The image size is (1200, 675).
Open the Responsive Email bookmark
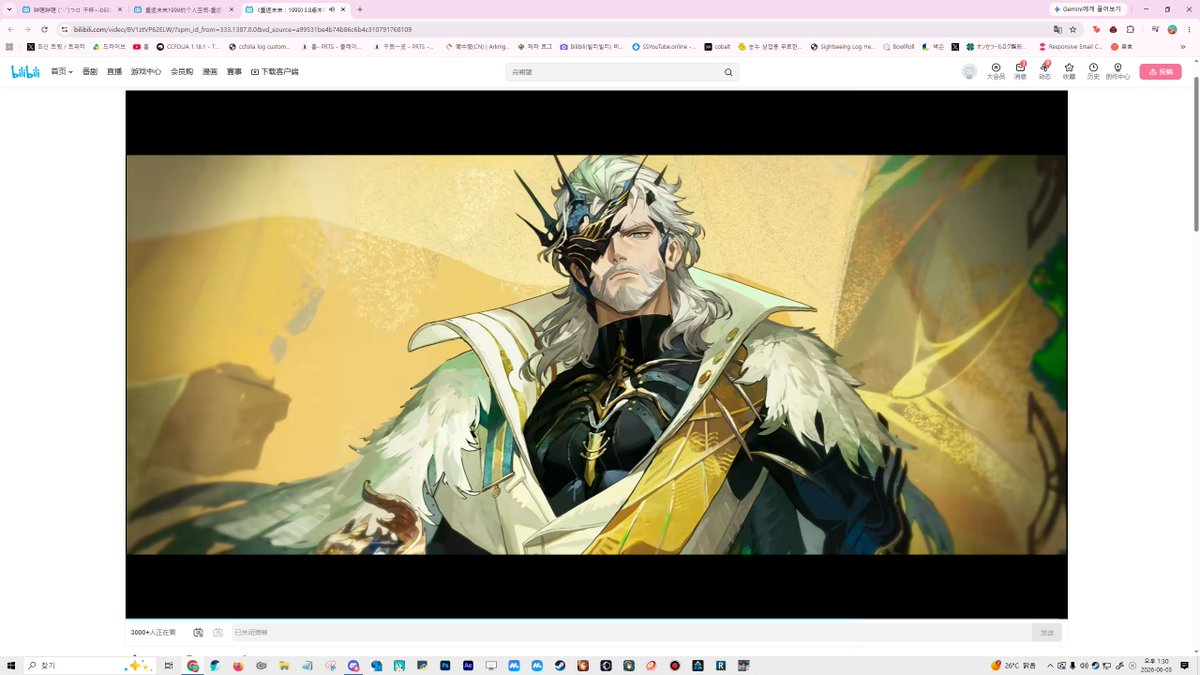tap(1070, 46)
